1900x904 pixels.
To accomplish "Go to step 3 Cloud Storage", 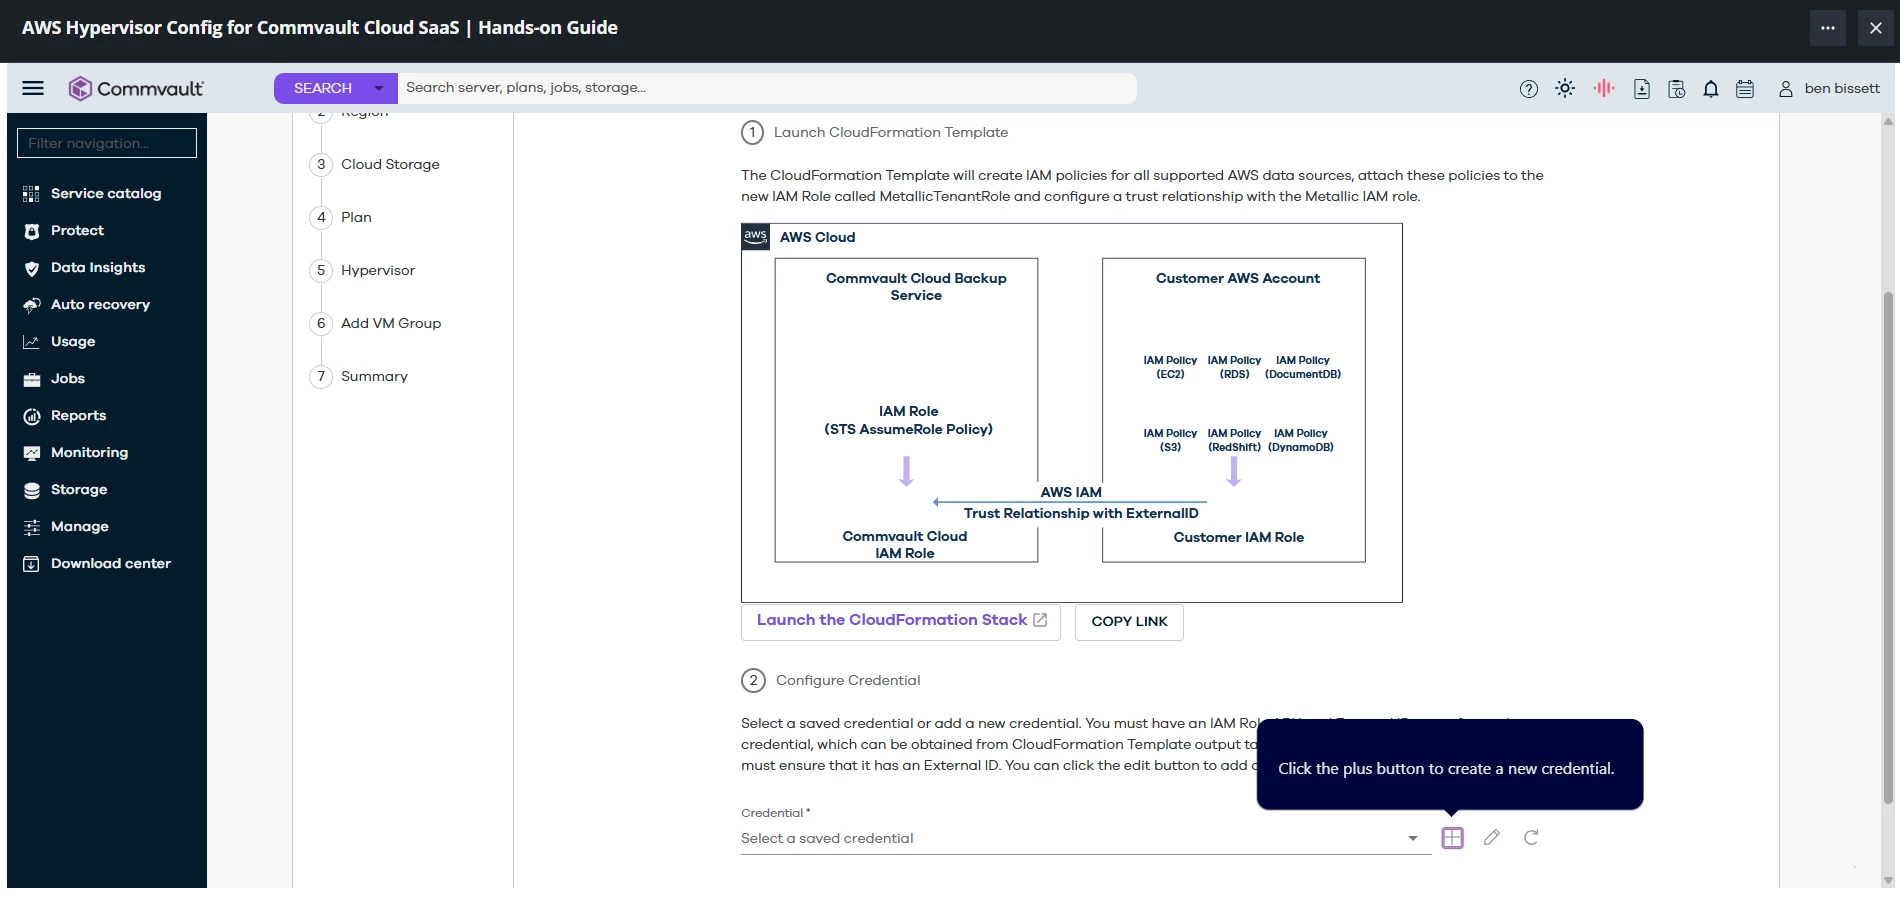I will click(376, 164).
